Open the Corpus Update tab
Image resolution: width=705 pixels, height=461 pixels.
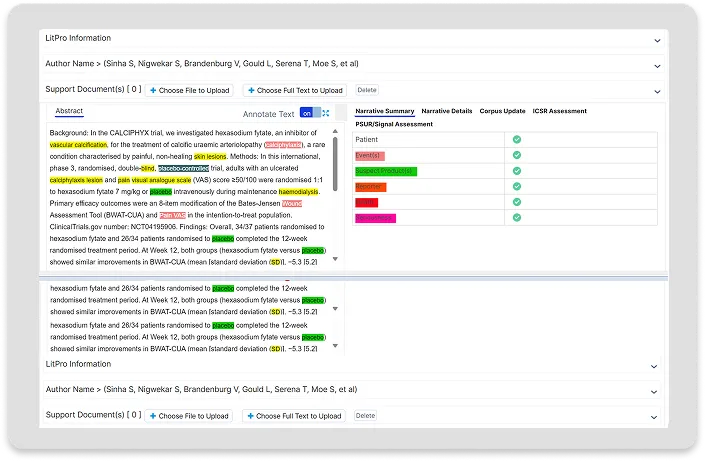coord(502,111)
